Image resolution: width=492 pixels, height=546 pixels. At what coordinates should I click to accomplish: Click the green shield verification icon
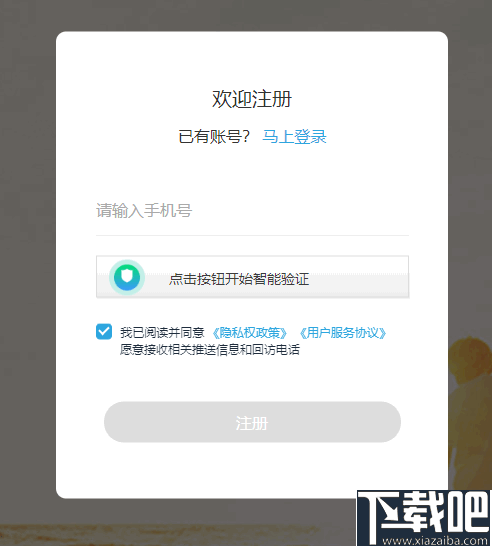pyautogui.click(x=127, y=277)
